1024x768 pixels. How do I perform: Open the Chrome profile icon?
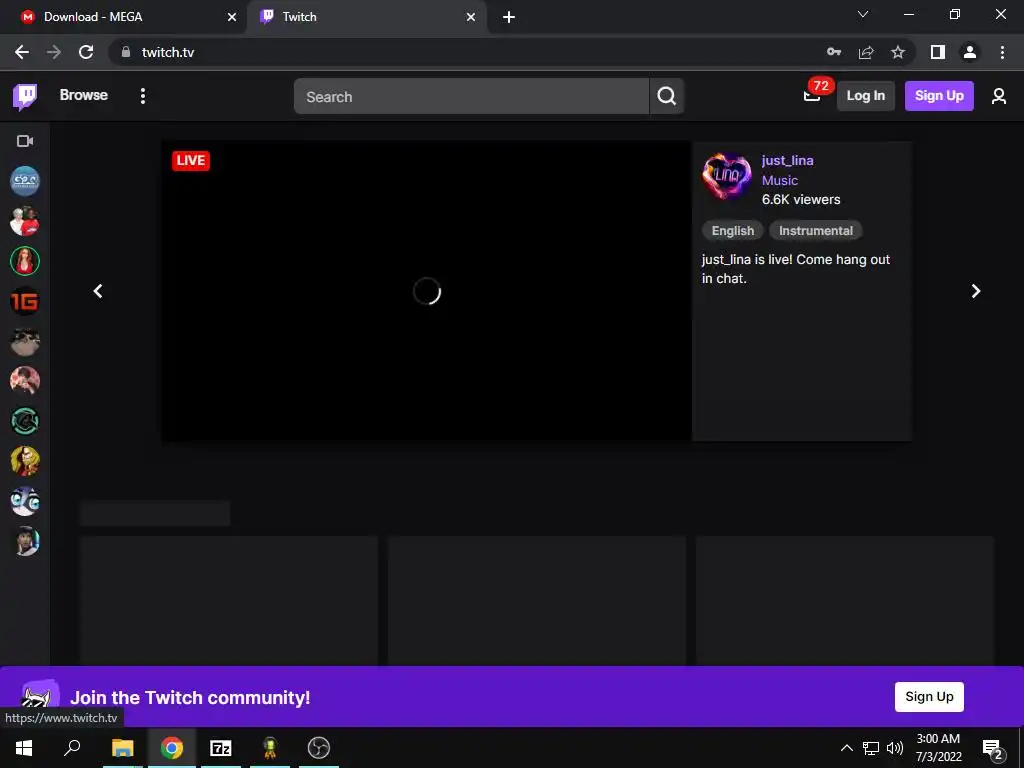(970, 52)
